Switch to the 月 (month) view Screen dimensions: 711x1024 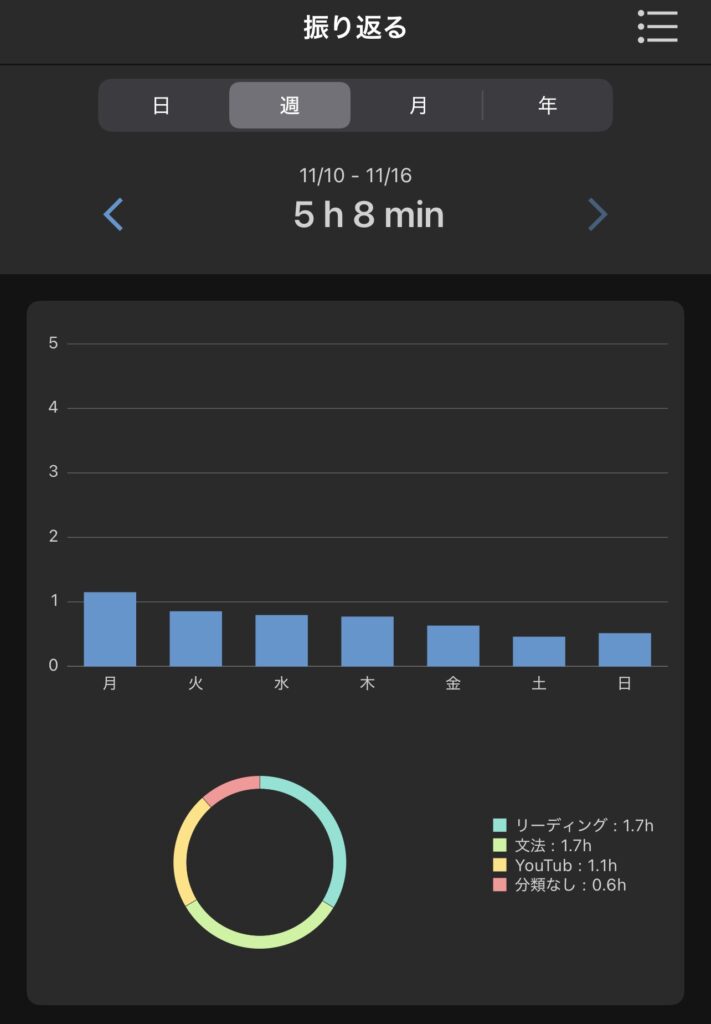(x=418, y=106)
